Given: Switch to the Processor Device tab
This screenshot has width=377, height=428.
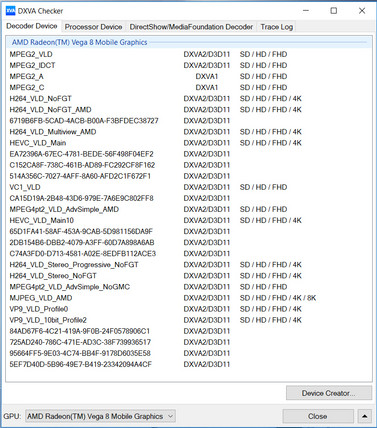Looking at the screenshot, I should pos(93,27).
